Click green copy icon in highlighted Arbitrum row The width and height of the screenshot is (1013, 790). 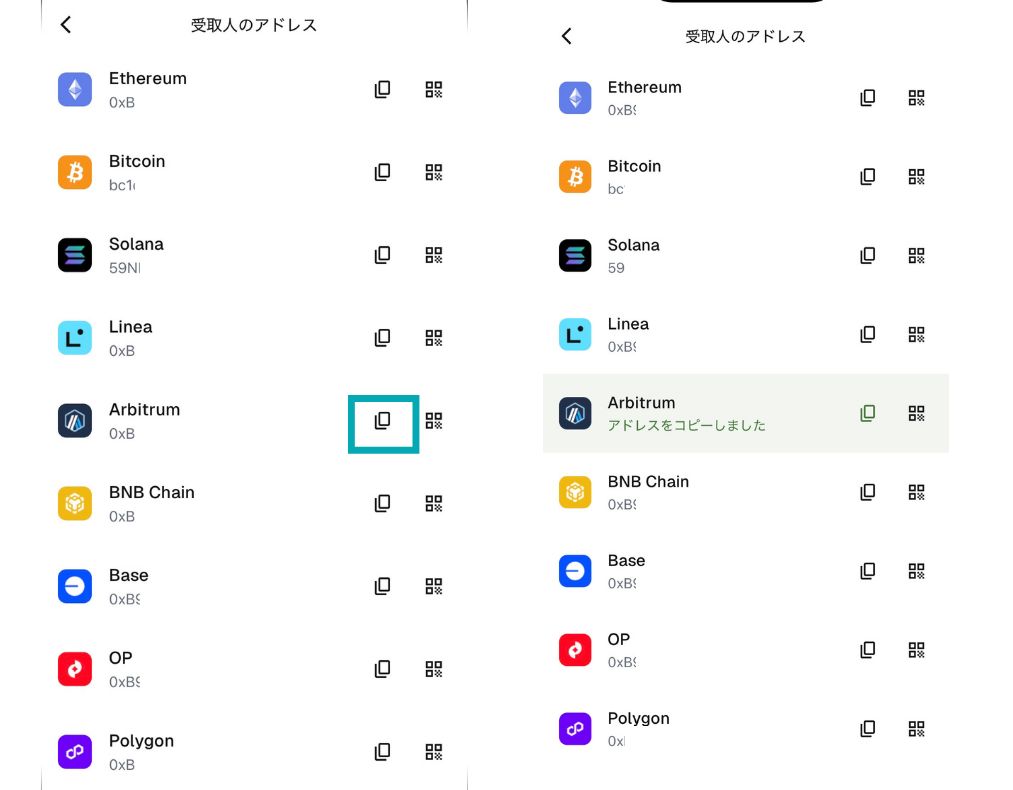pos(868,413)
